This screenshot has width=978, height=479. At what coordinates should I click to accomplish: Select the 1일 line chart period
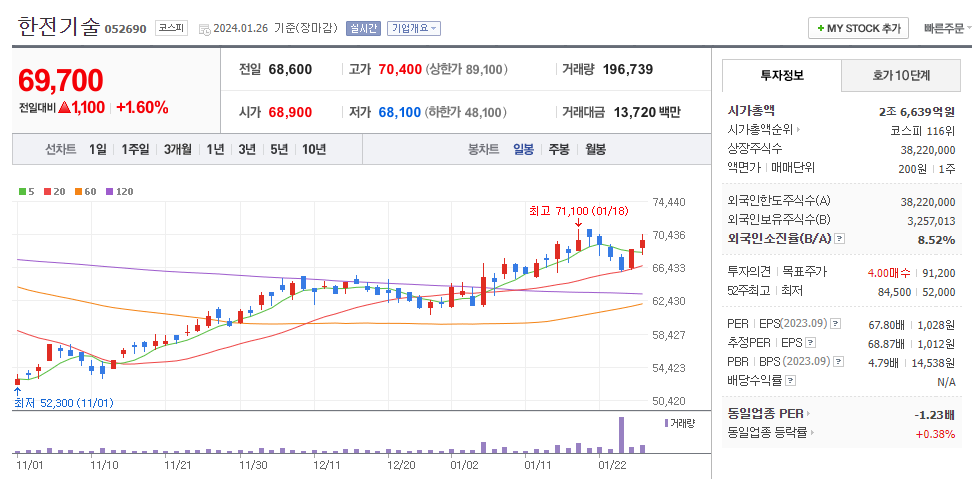[98, 149]
